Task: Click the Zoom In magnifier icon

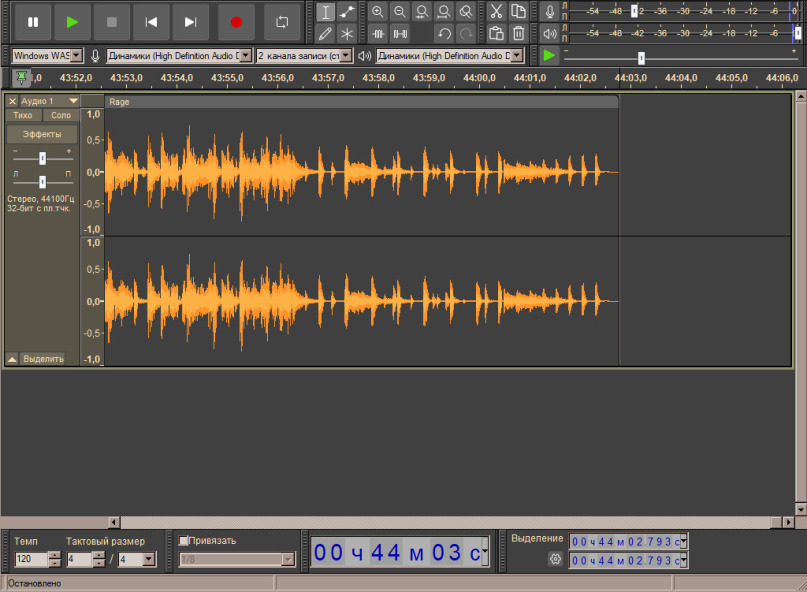Action: 377,12
